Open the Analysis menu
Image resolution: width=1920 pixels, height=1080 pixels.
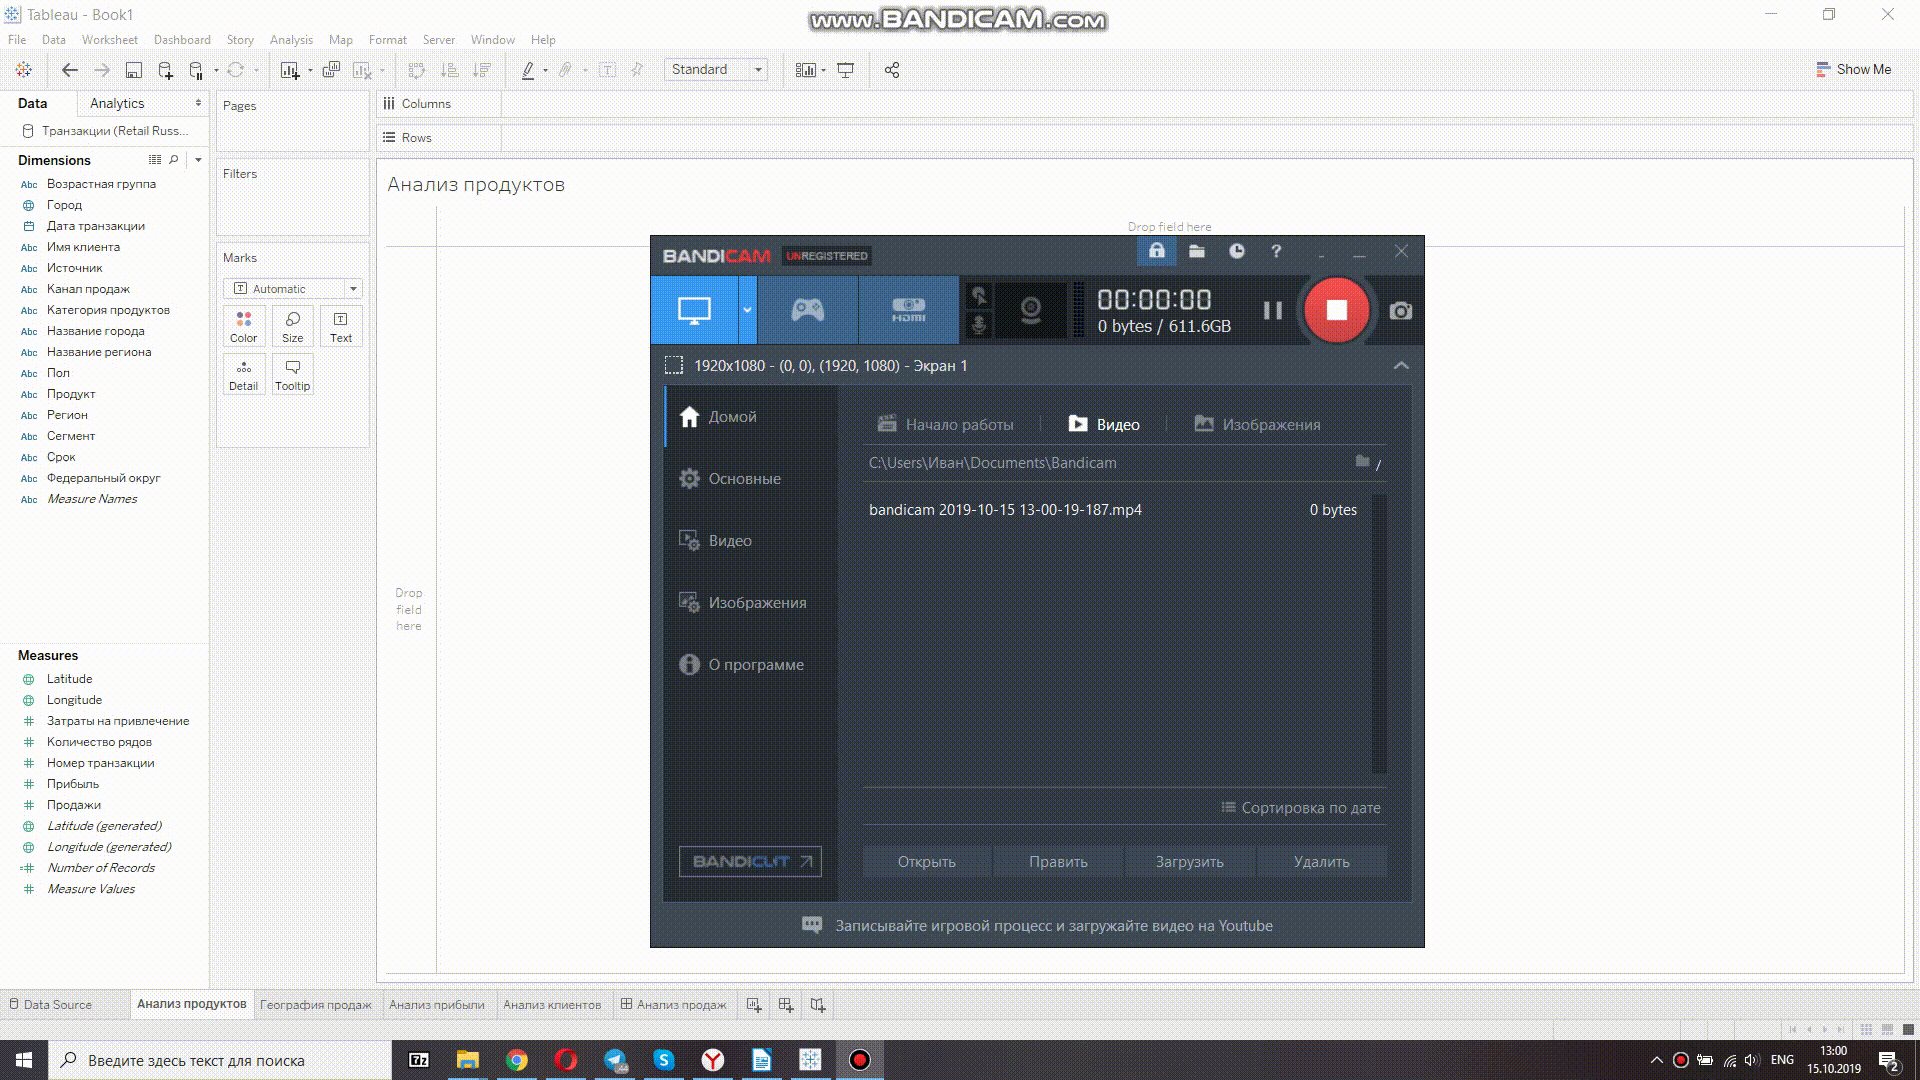point(291,40)
